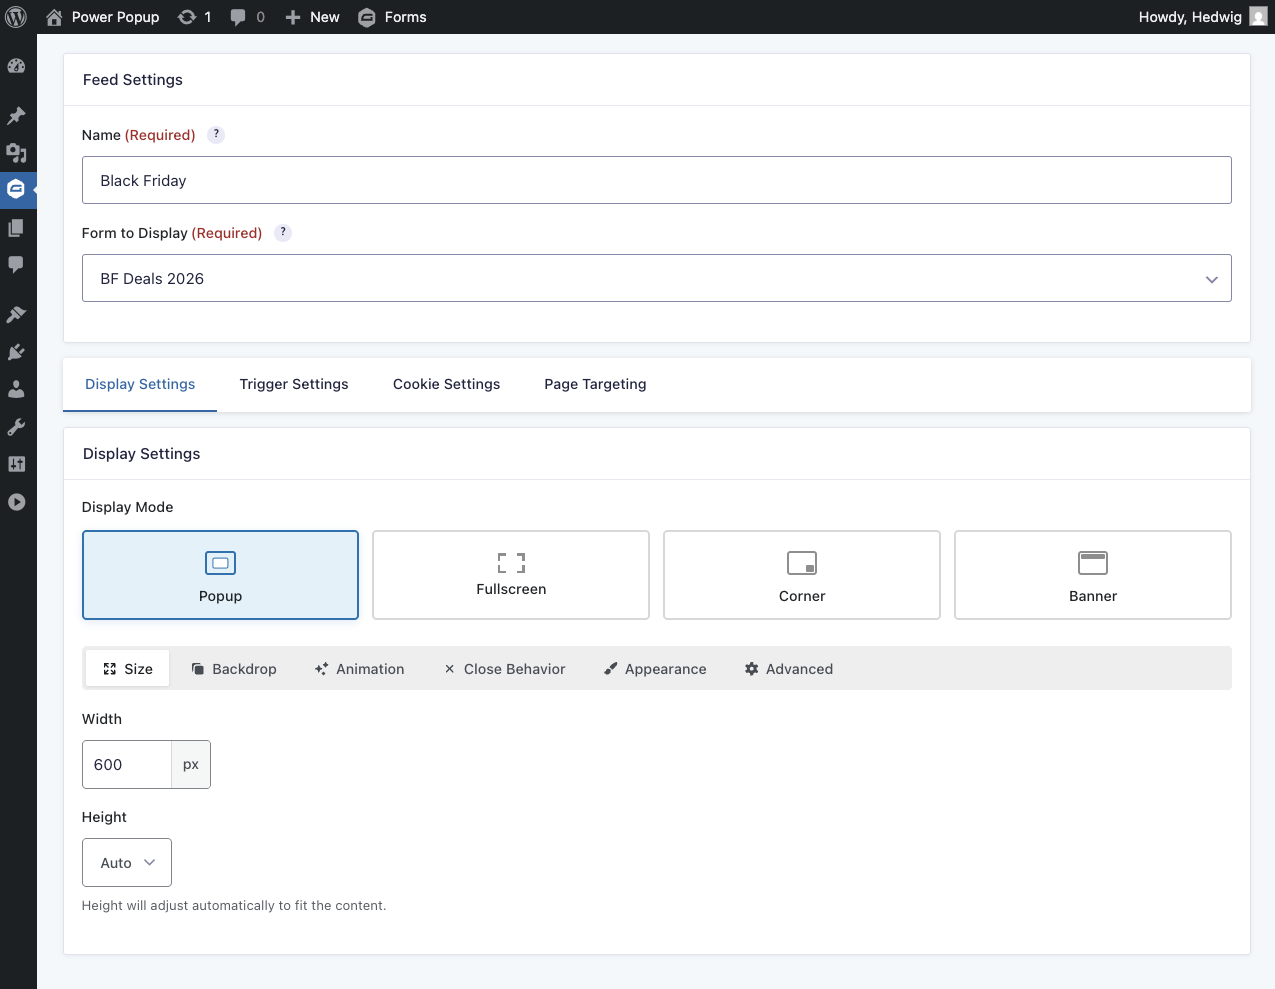Open Pages from the sidebar icon
Screen dimensions: 1275x989
point(16,228)
